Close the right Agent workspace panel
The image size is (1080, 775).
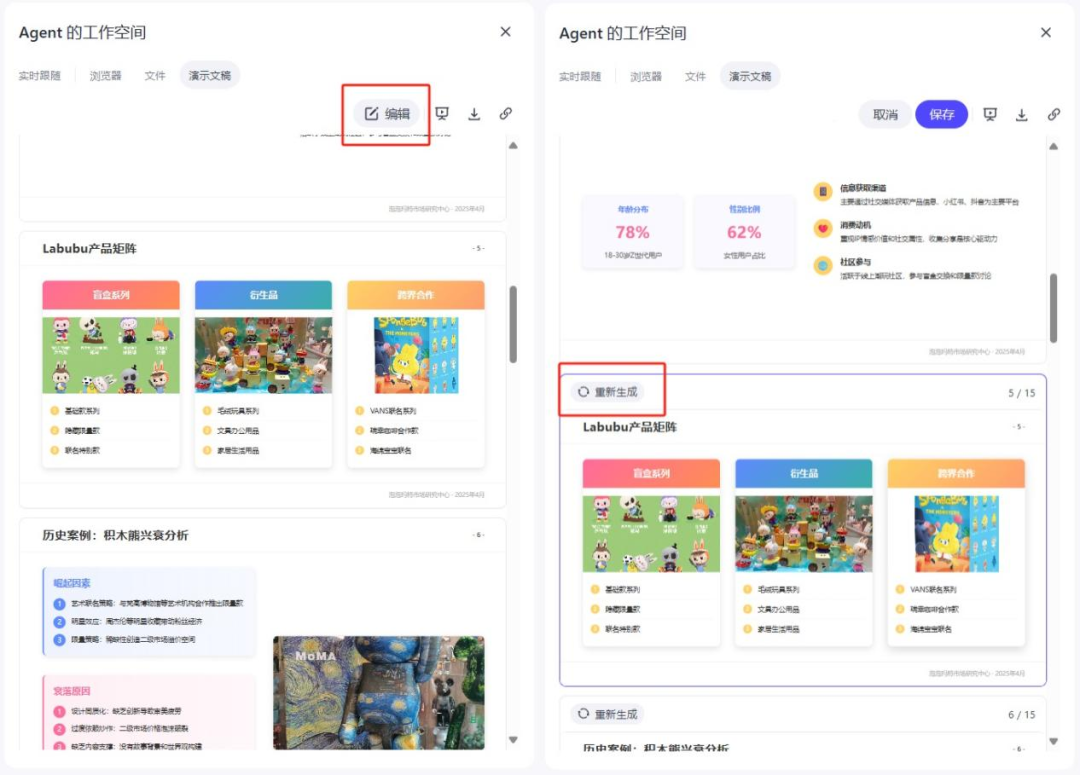[x=1046, y=32]
